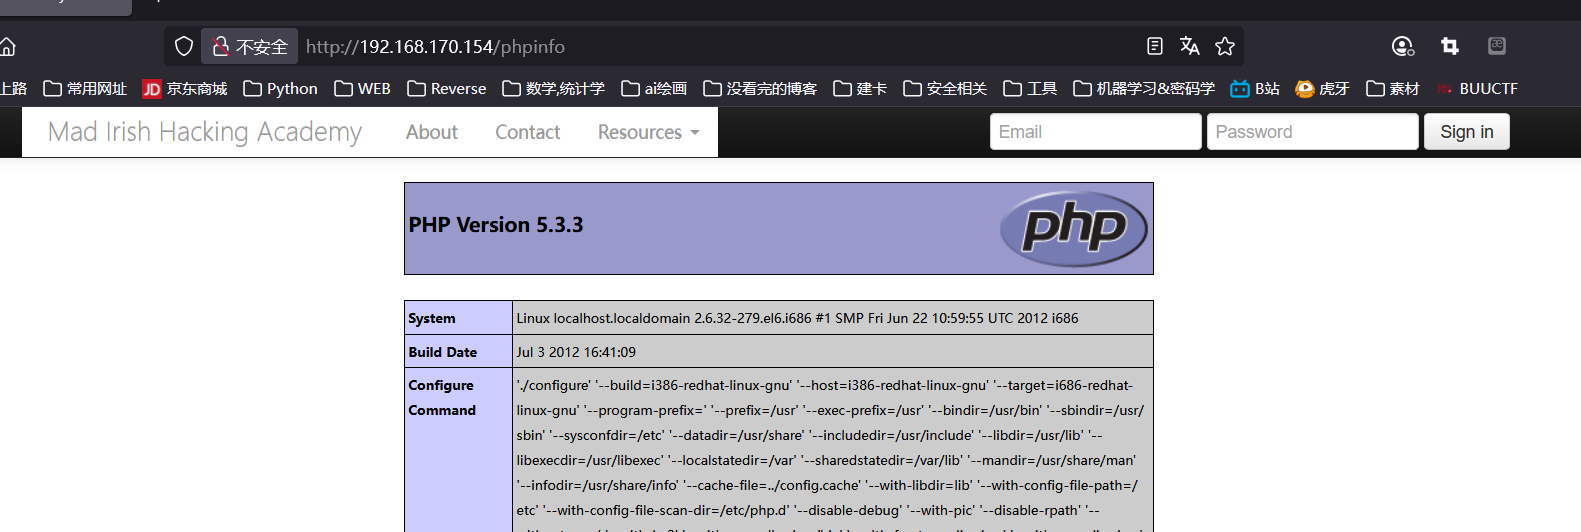Open the Python bookmark folder
Image resolution: width=1581 pixels, height=532 pixels.
click(280, 89)
